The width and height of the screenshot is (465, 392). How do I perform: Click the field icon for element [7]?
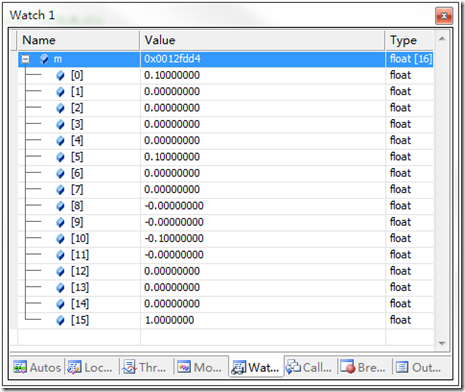(x=60, y=190)
